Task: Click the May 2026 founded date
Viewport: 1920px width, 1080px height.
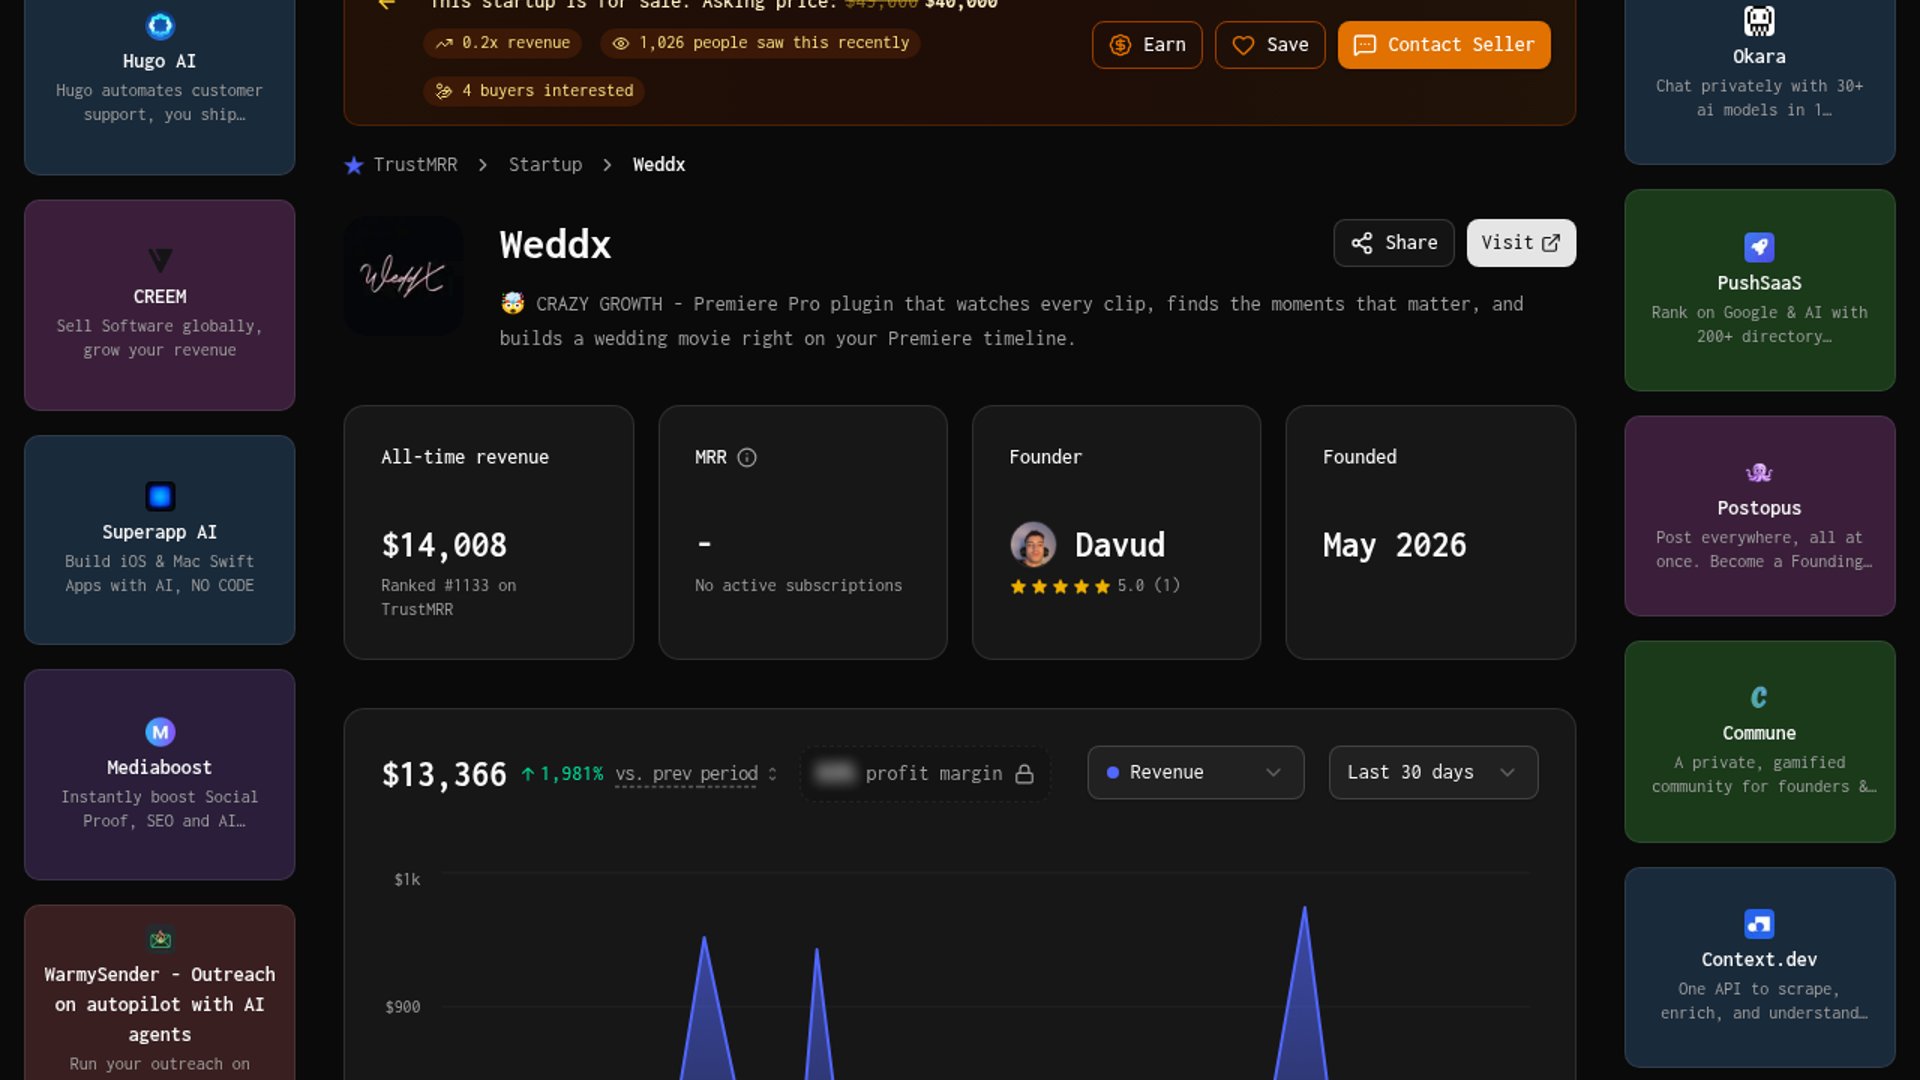Action: 1394,545
